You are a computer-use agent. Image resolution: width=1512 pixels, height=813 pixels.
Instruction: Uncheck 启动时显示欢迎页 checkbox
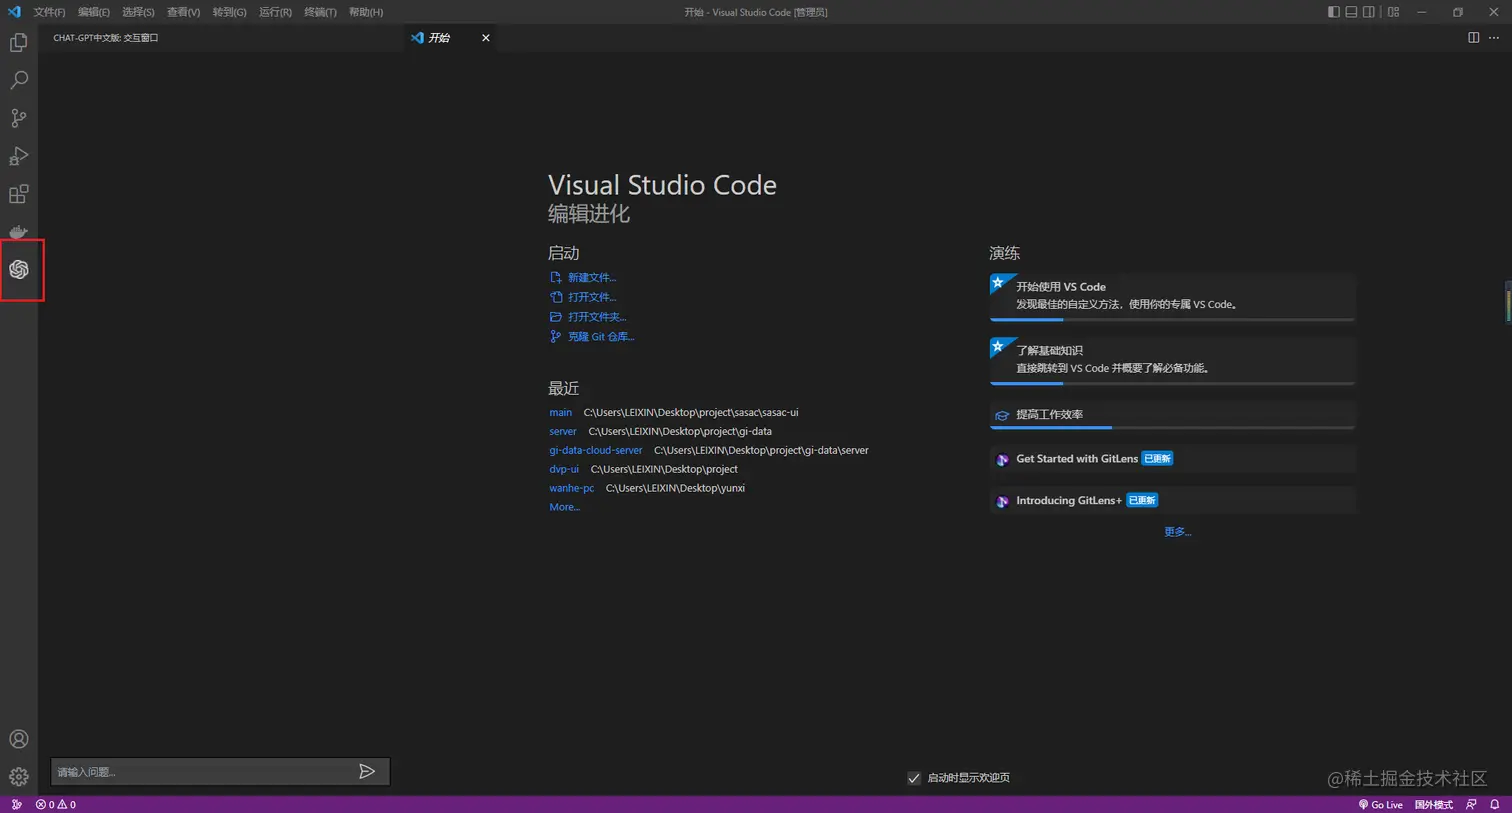tap(914, 778)
